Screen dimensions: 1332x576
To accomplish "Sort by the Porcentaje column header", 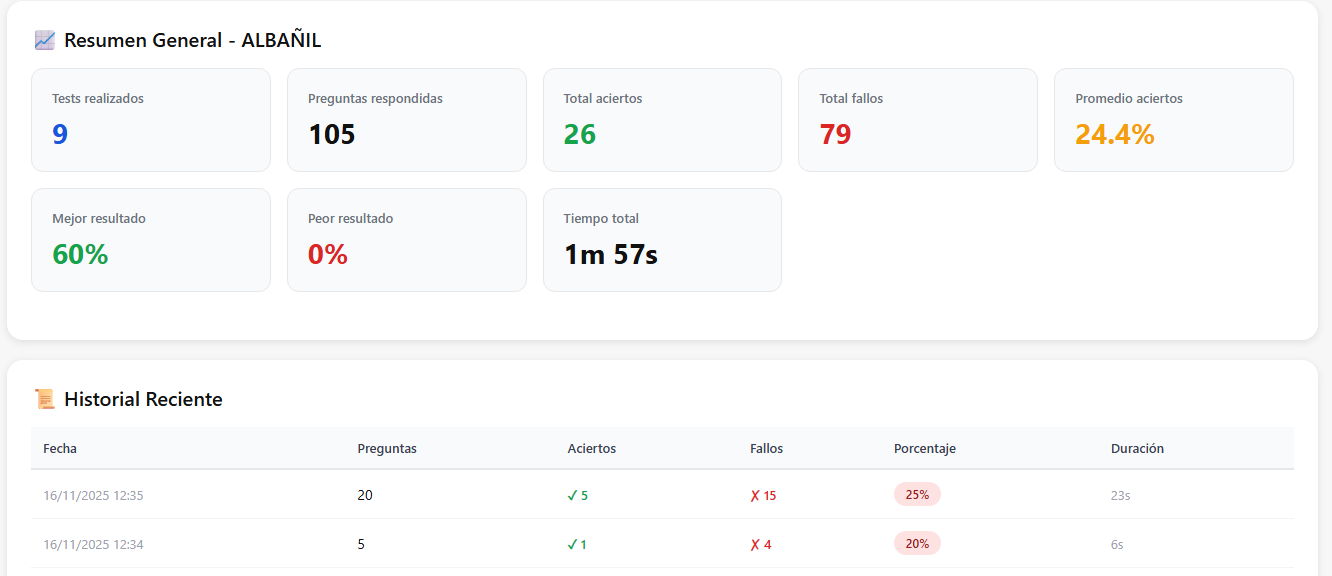I will point(924,449).
